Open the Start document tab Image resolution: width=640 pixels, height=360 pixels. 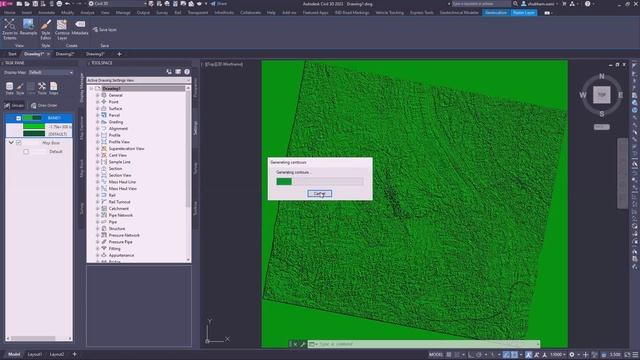pos(12,54)
